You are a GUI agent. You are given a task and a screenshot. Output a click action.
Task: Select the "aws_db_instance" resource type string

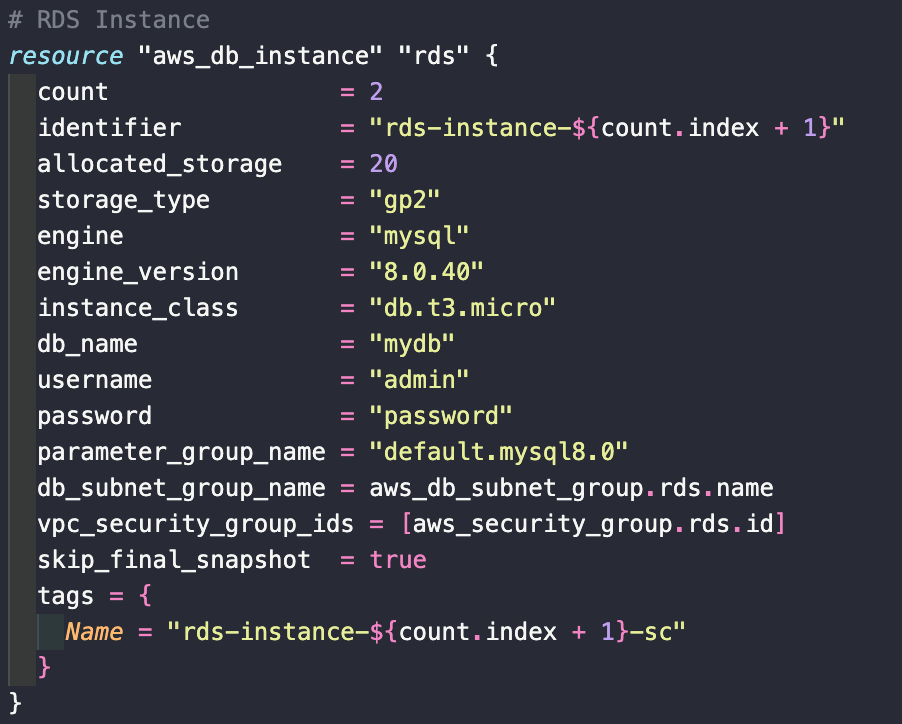pos(260,56)
